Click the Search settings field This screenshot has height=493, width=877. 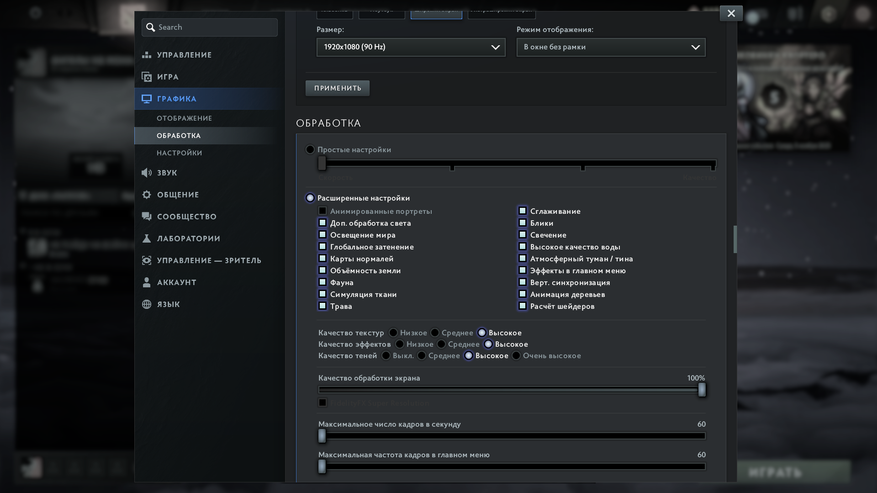[208, 27]
